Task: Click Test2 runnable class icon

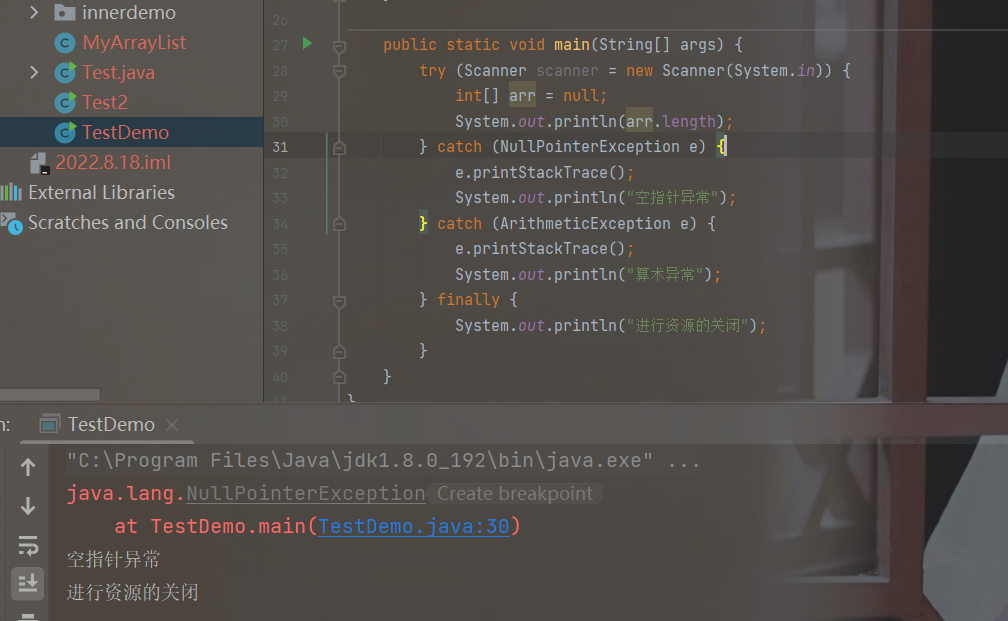Action: click(x=65, y=102)
